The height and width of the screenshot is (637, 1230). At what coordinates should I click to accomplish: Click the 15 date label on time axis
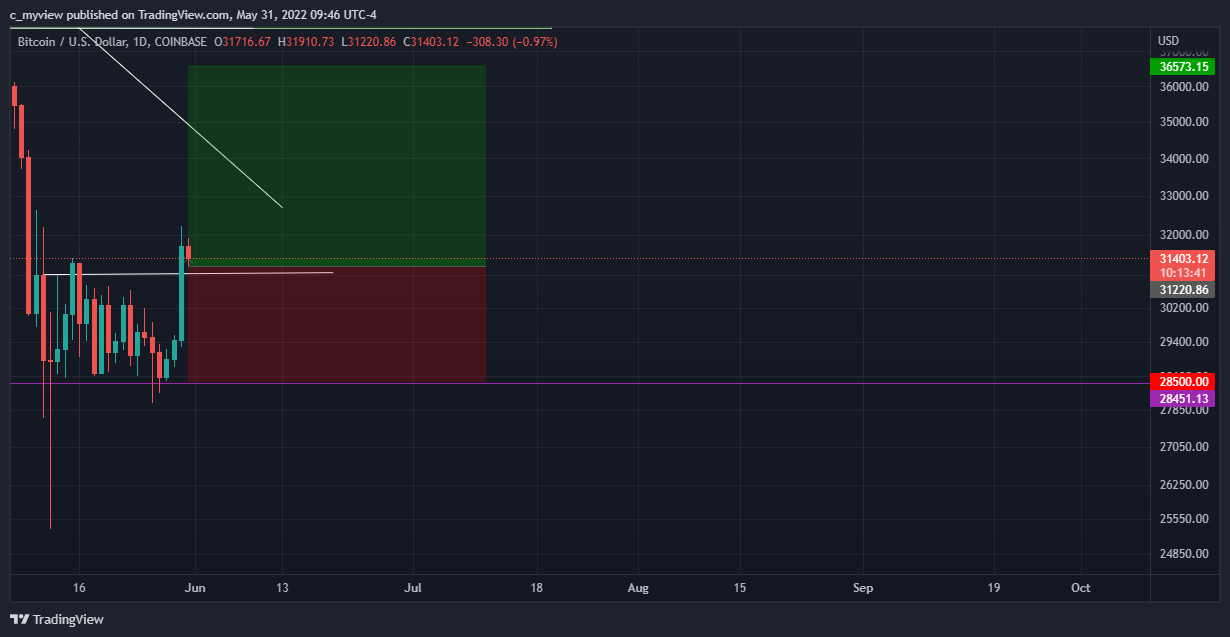tap(739, 588)
